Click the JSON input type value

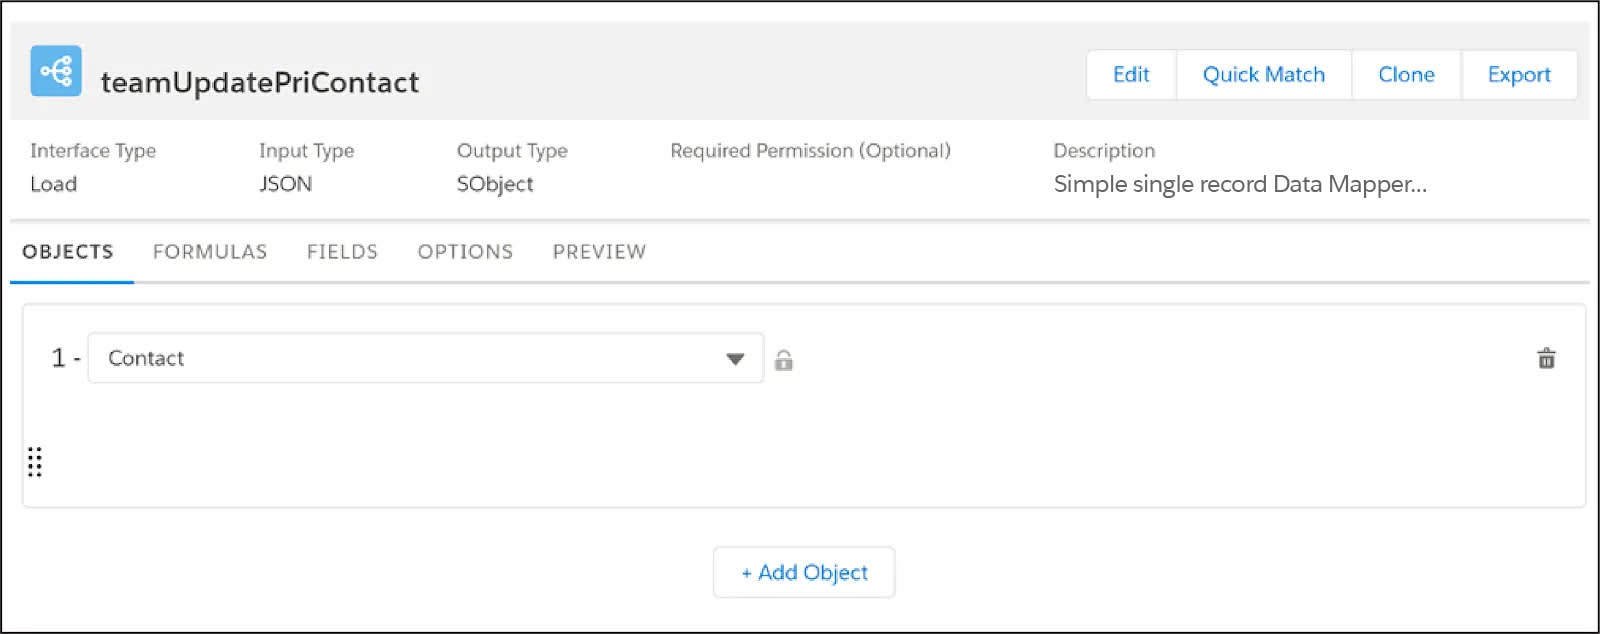pos(285,184)
